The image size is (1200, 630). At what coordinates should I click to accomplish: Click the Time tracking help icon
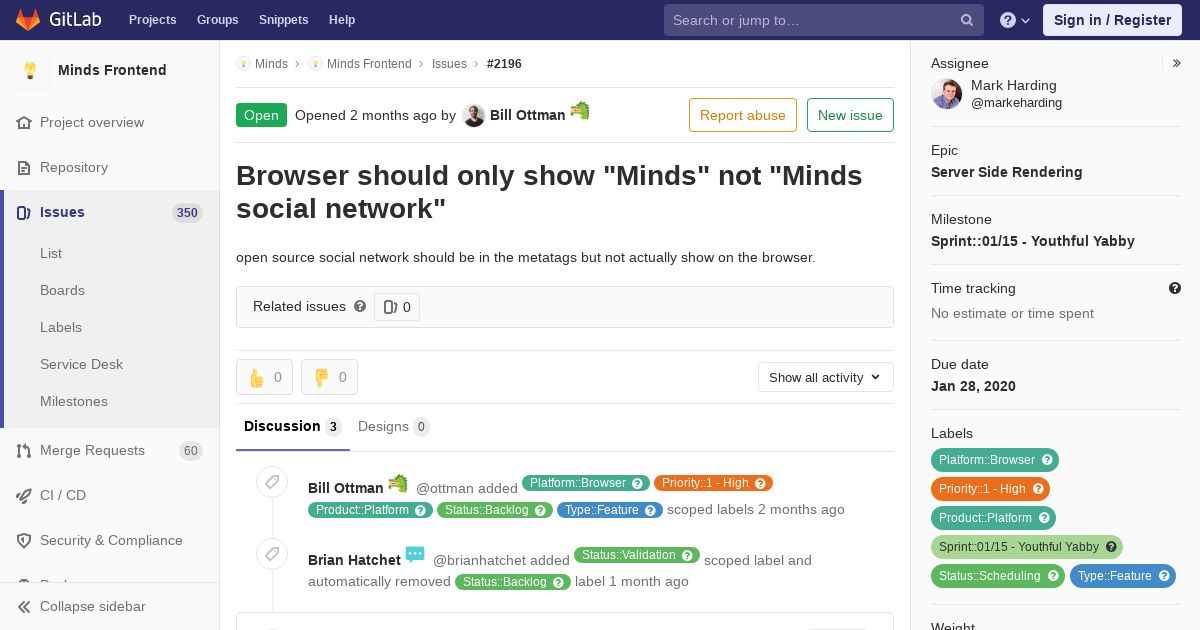[1175, 288]
